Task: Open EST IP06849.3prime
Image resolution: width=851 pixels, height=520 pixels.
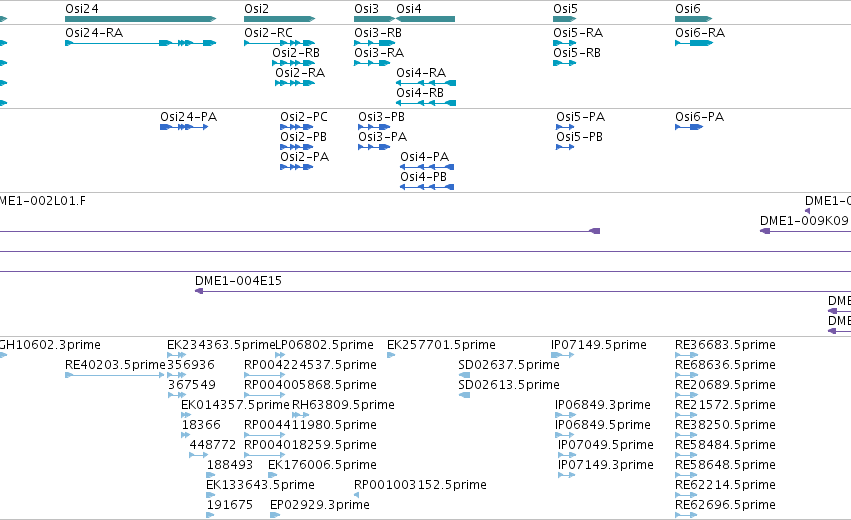Action: 602,405
